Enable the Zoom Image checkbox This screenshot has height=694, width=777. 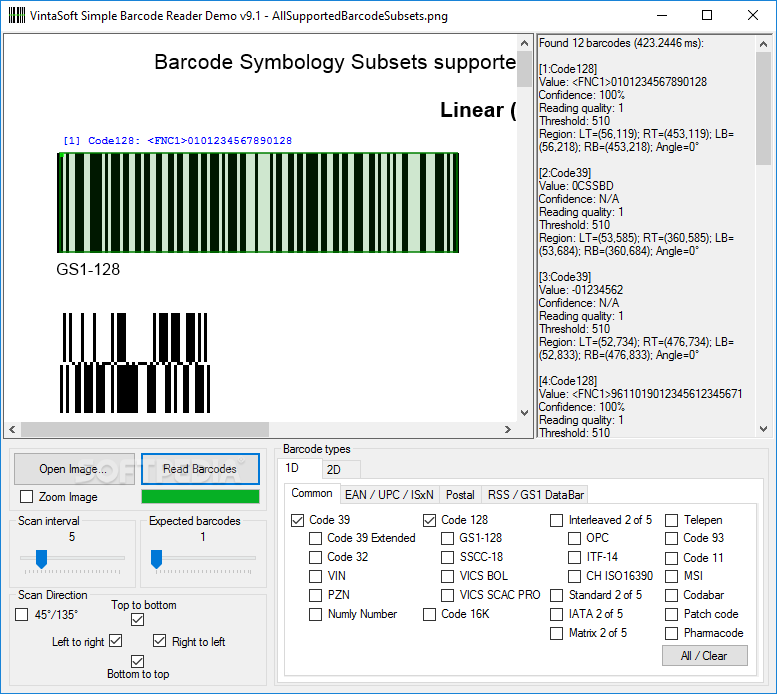coord(26,496)
